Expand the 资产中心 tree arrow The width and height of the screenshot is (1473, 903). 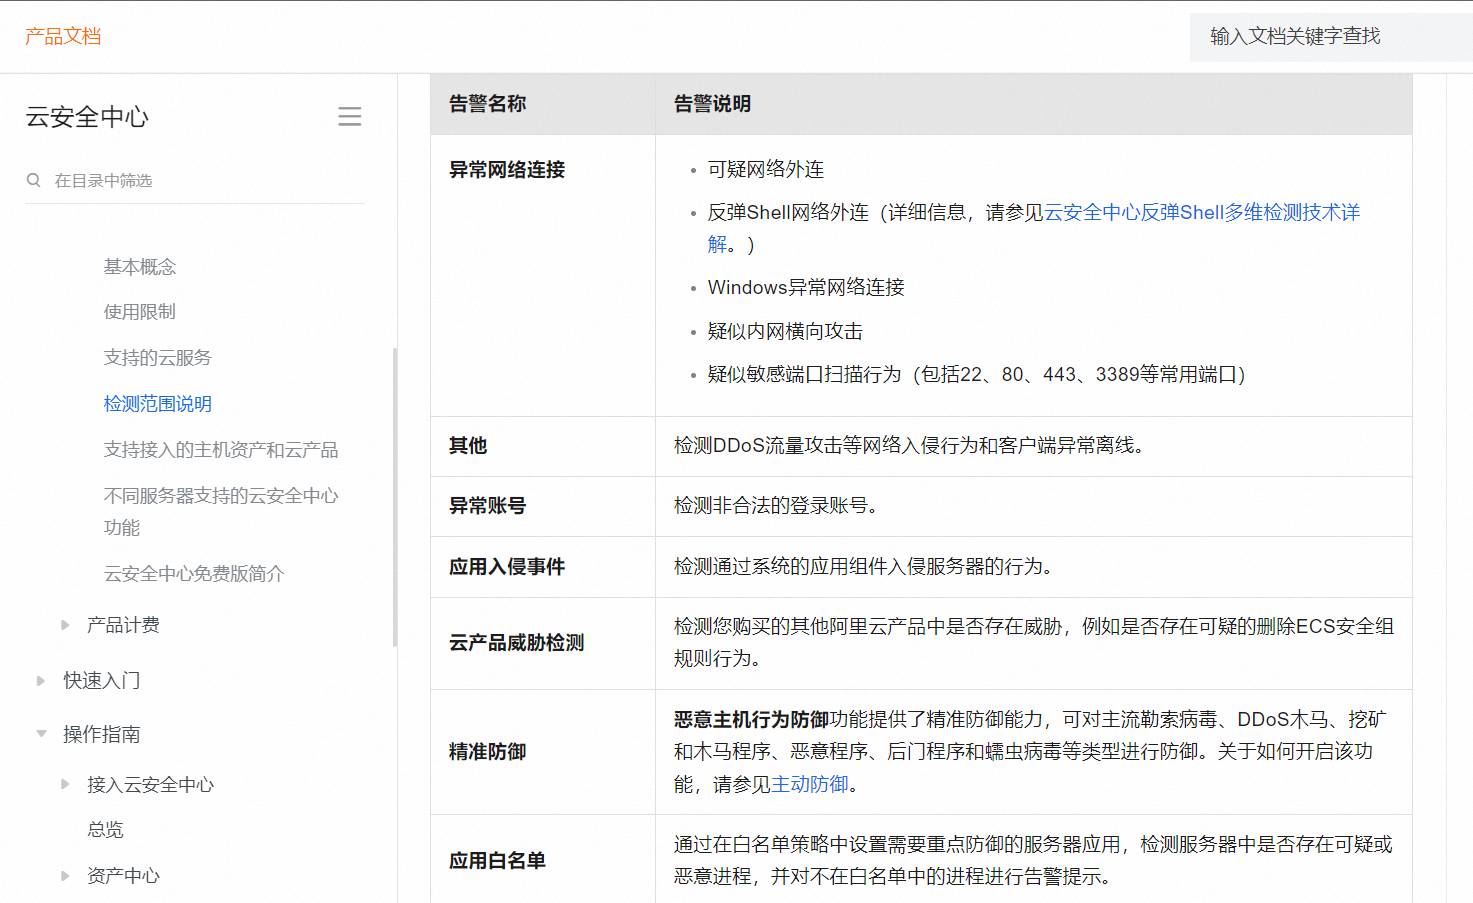[66, 876]
